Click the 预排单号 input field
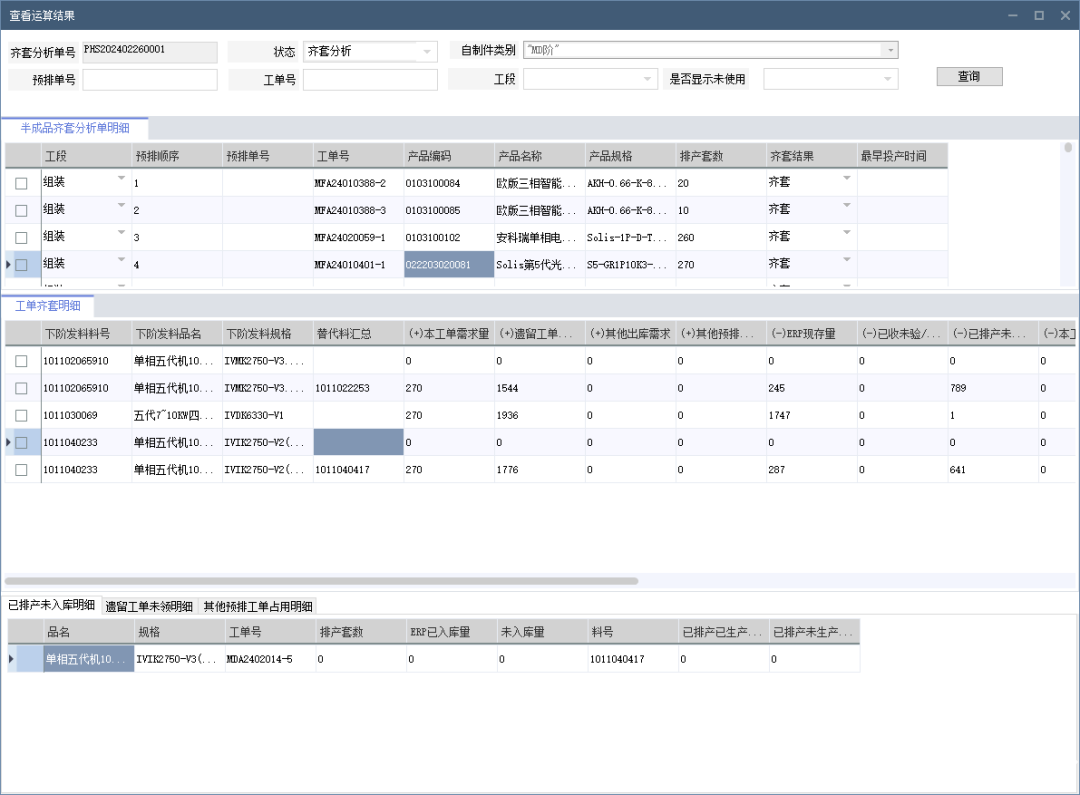Viewport: 1080px width, 795px height. pos(150,80)
